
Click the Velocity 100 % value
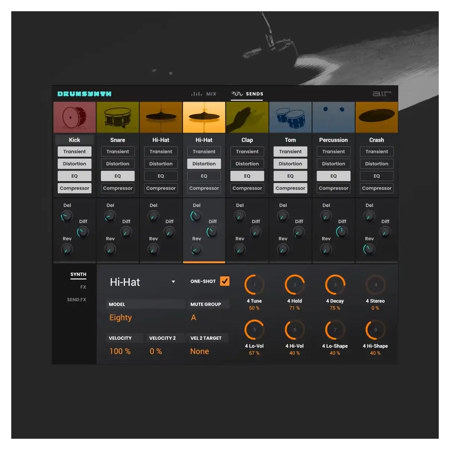(120, 351)
